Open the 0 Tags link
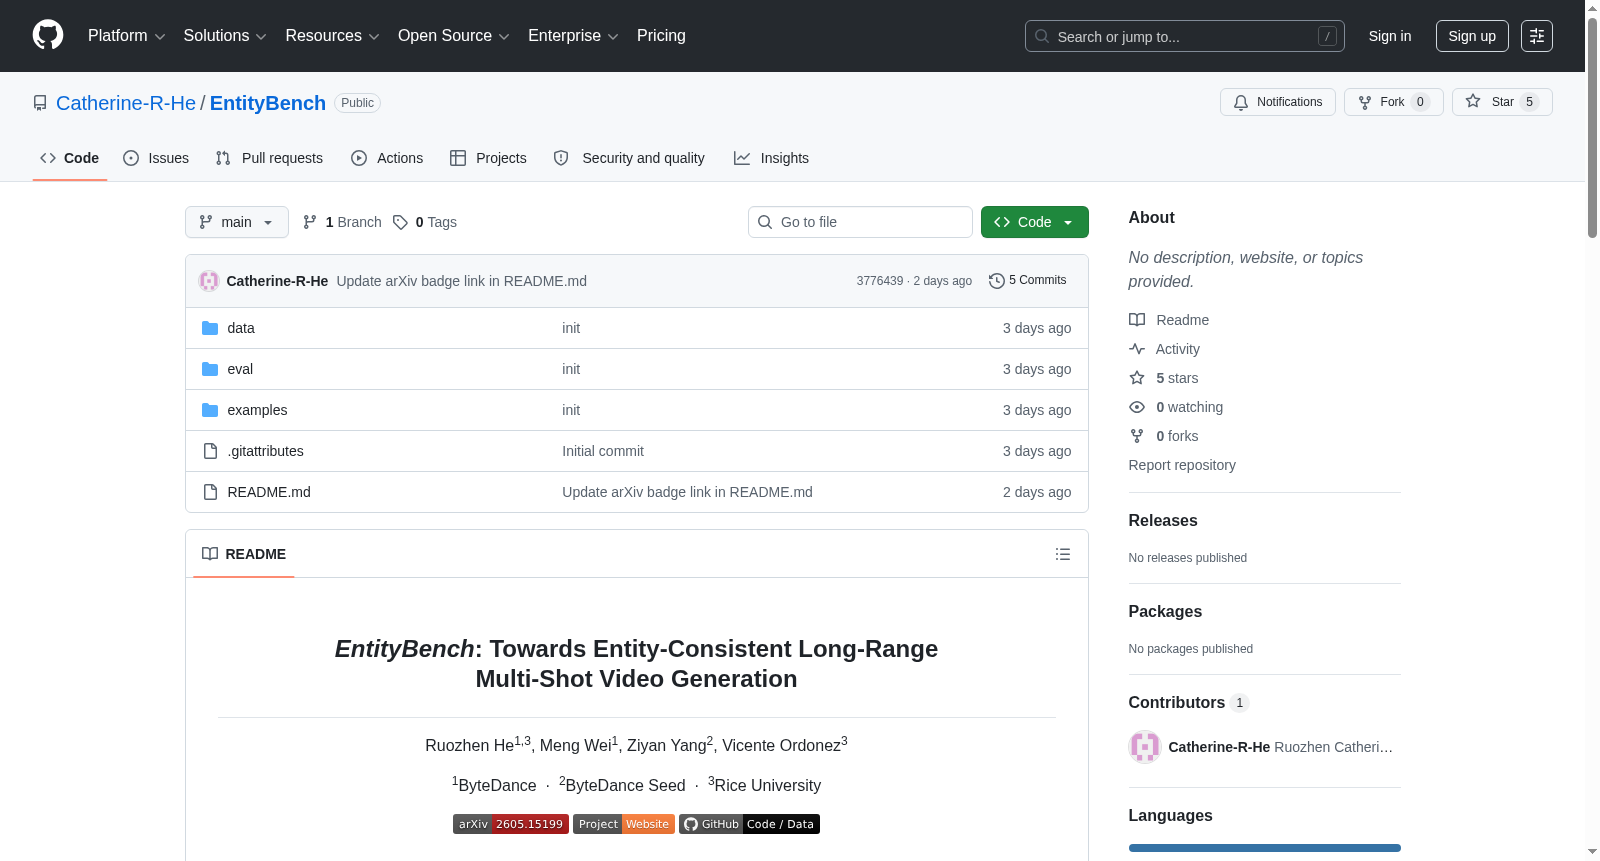This screenshot has width=1600, height=861. pyautogui.click(x=425, y=222)
